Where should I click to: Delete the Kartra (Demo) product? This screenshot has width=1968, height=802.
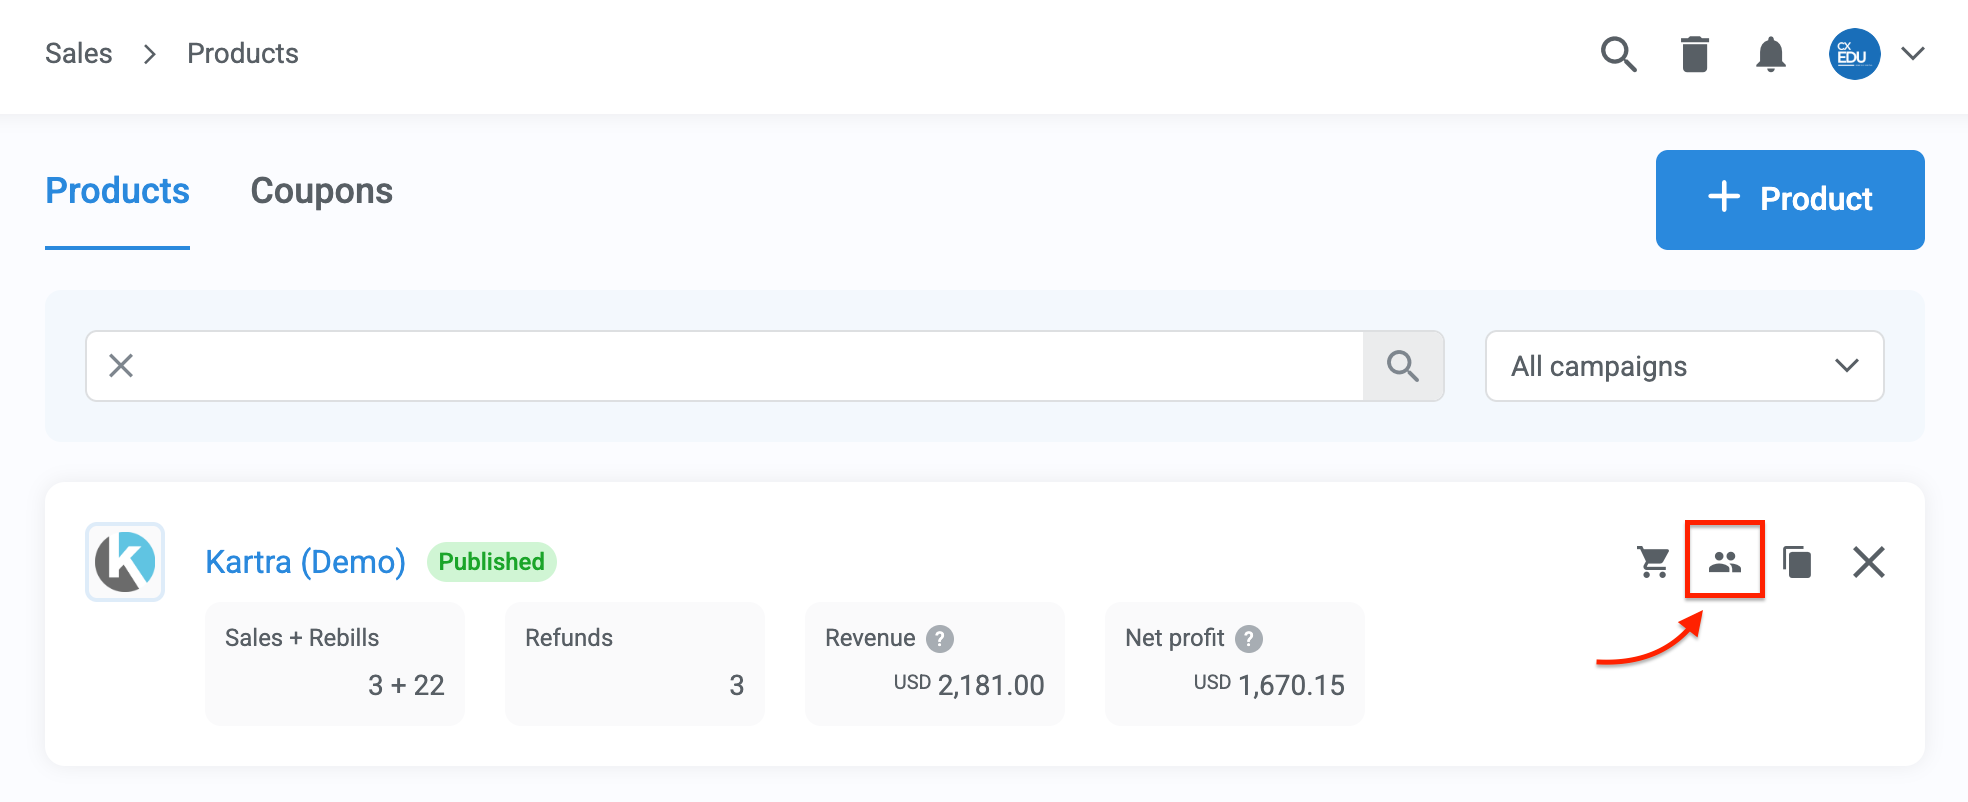[x=1868, y=562]
